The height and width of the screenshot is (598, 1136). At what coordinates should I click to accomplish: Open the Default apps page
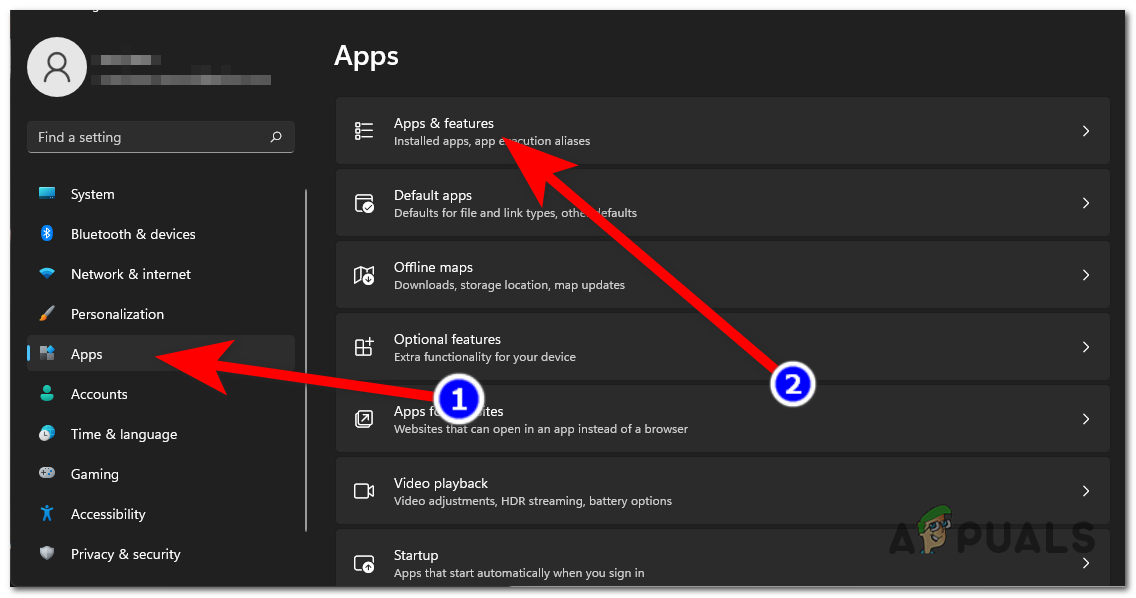click(x=722, y=203)
